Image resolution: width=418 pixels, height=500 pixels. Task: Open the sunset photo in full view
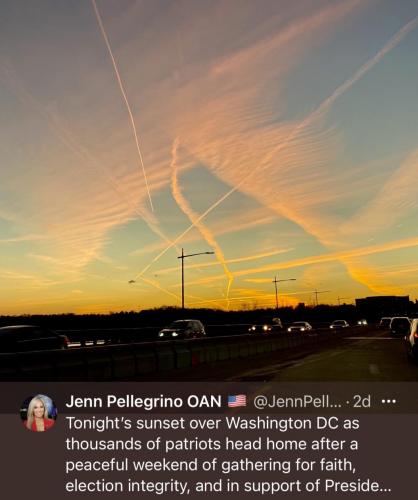[x=209, y=191]
